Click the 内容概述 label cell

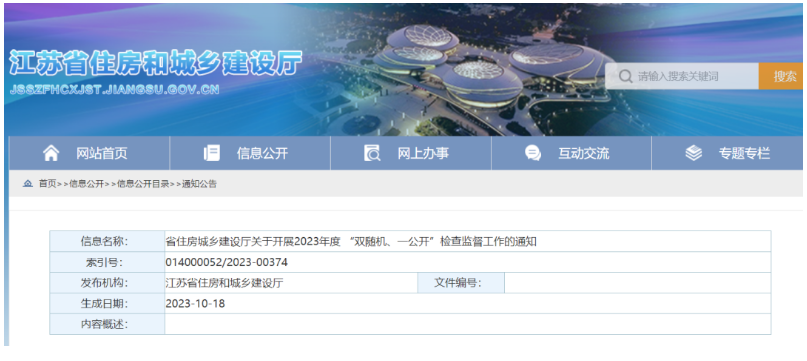point(107,324)
